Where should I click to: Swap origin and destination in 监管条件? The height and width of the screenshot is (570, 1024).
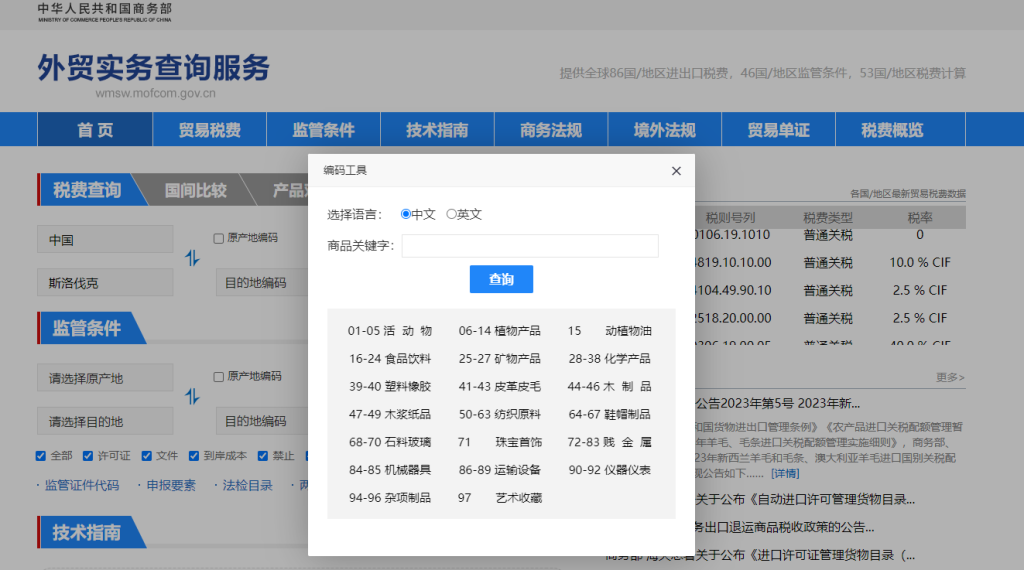(192, 396)
